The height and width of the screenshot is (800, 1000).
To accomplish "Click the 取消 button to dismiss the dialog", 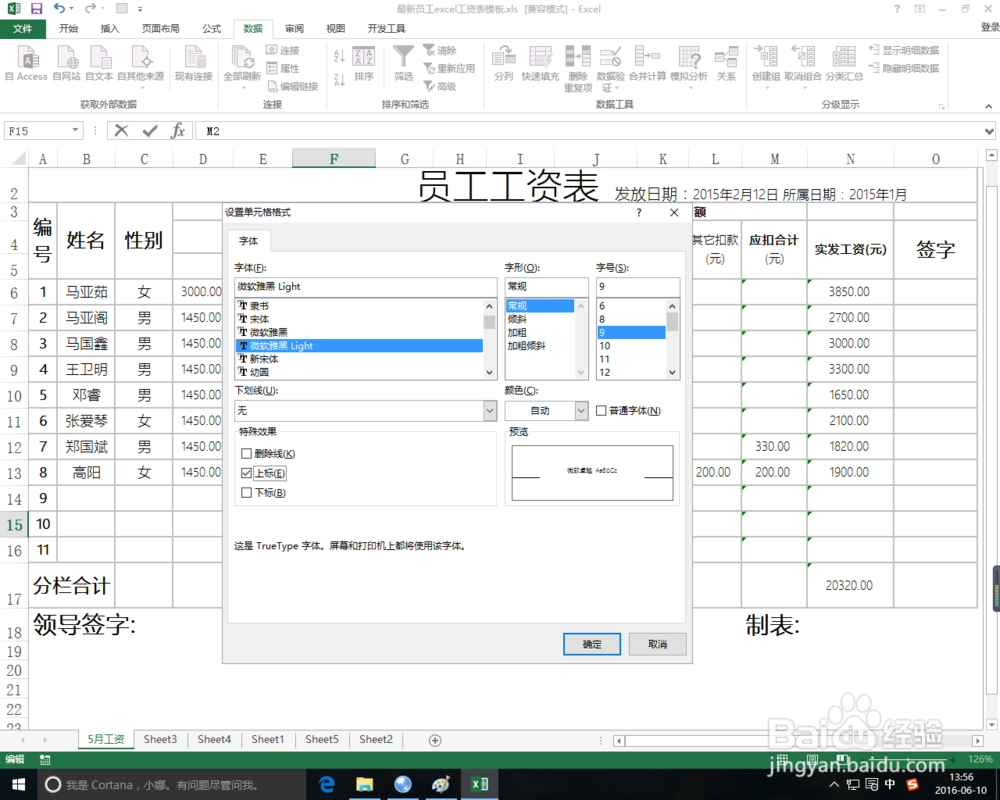I will (657, 644).
